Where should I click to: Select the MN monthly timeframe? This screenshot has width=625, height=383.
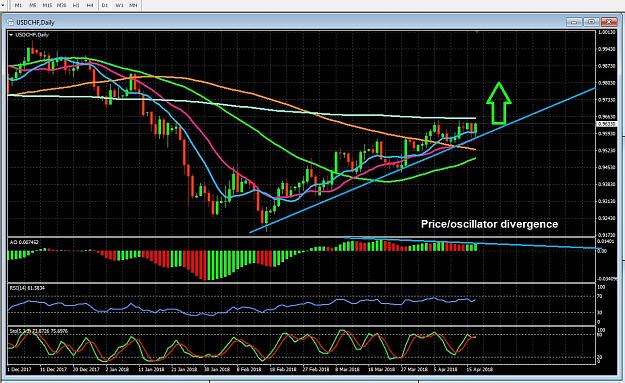click(x=133, y=5)
